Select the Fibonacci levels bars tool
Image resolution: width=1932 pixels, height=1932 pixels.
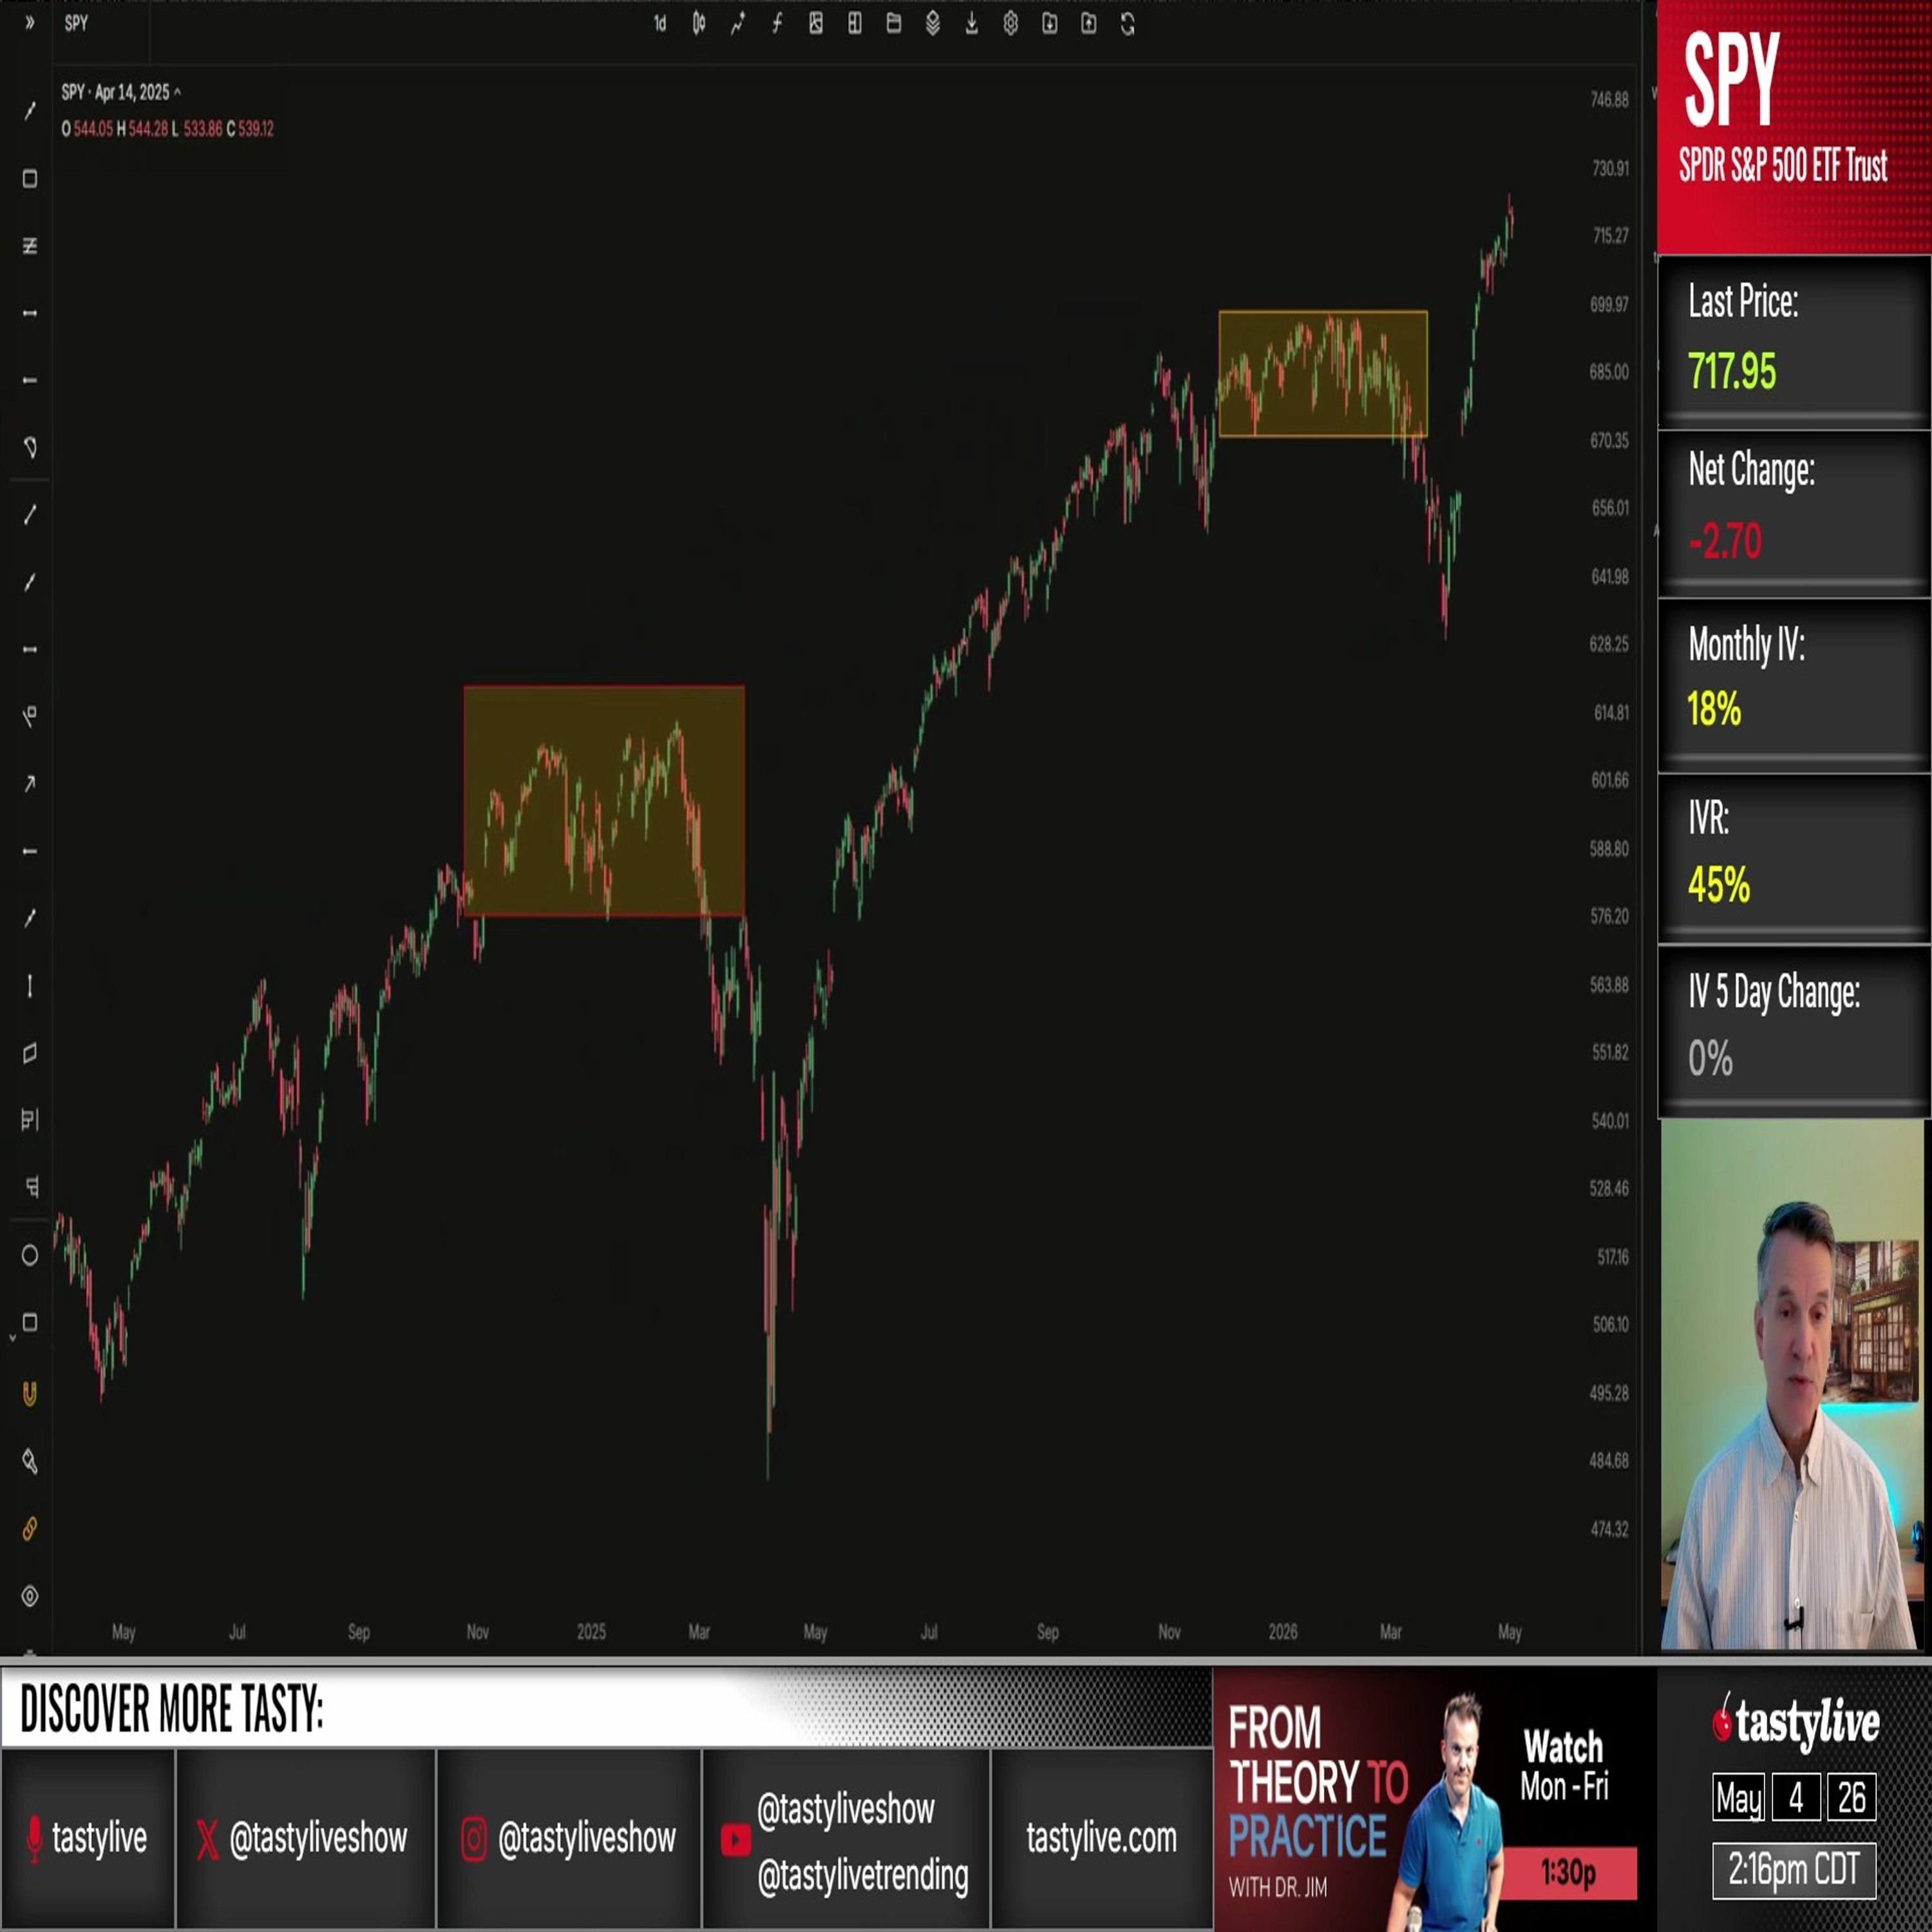(30, 1120)
